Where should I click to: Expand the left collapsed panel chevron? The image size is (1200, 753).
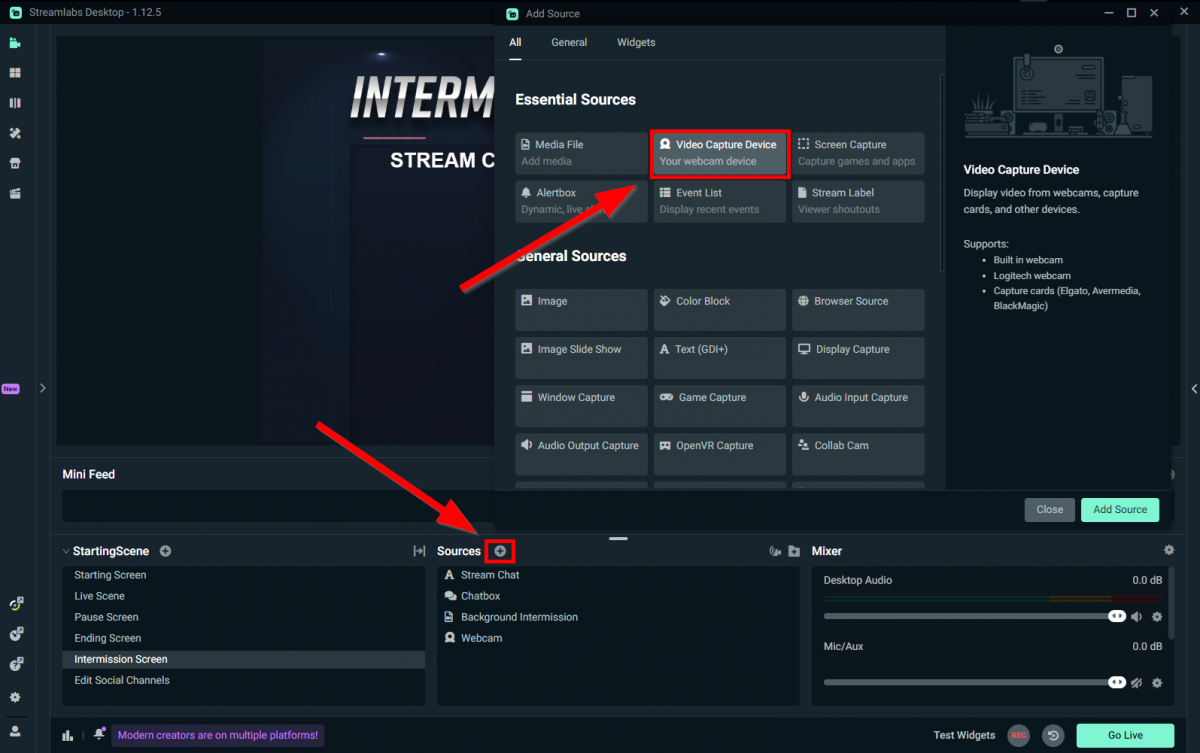(x=42, y=388)
